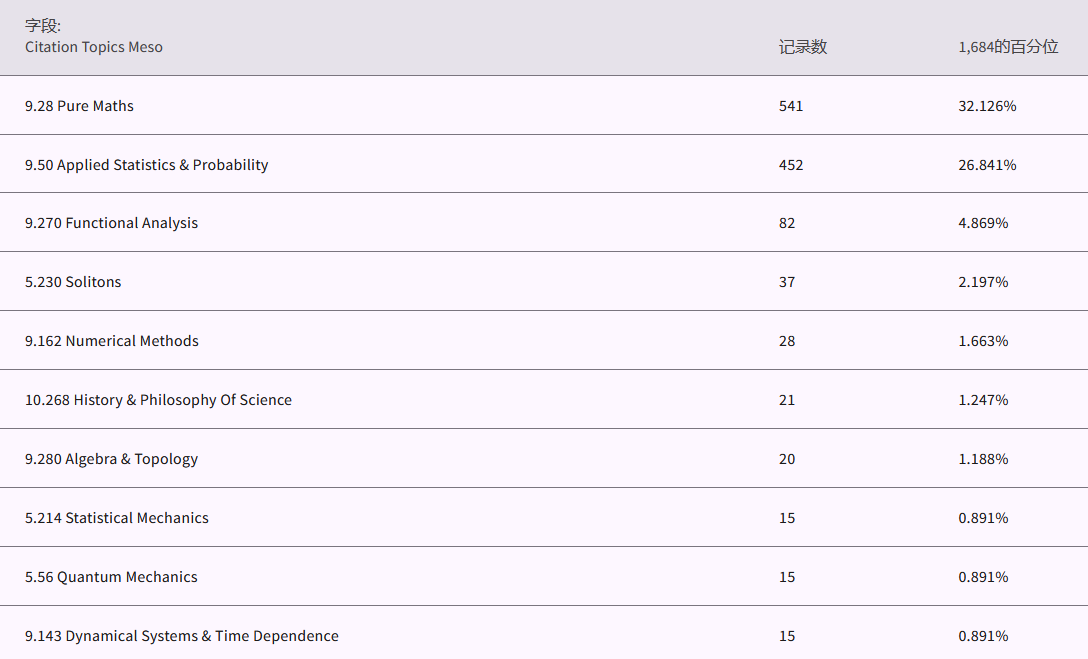This screenshot has width=1088, height=659.
Task: Open the 9.270 Functional Analysis entry
Action: pyautogui.click(x=111, y=223)
